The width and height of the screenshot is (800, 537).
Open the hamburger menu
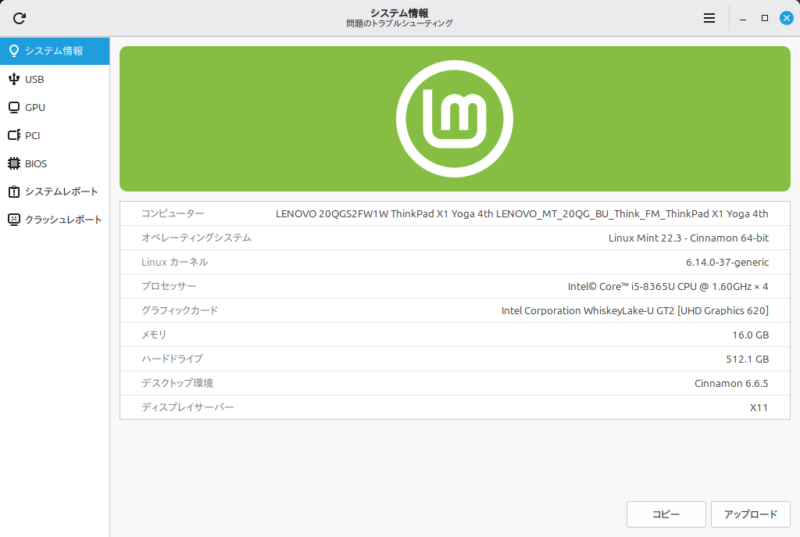coord(709,18)
